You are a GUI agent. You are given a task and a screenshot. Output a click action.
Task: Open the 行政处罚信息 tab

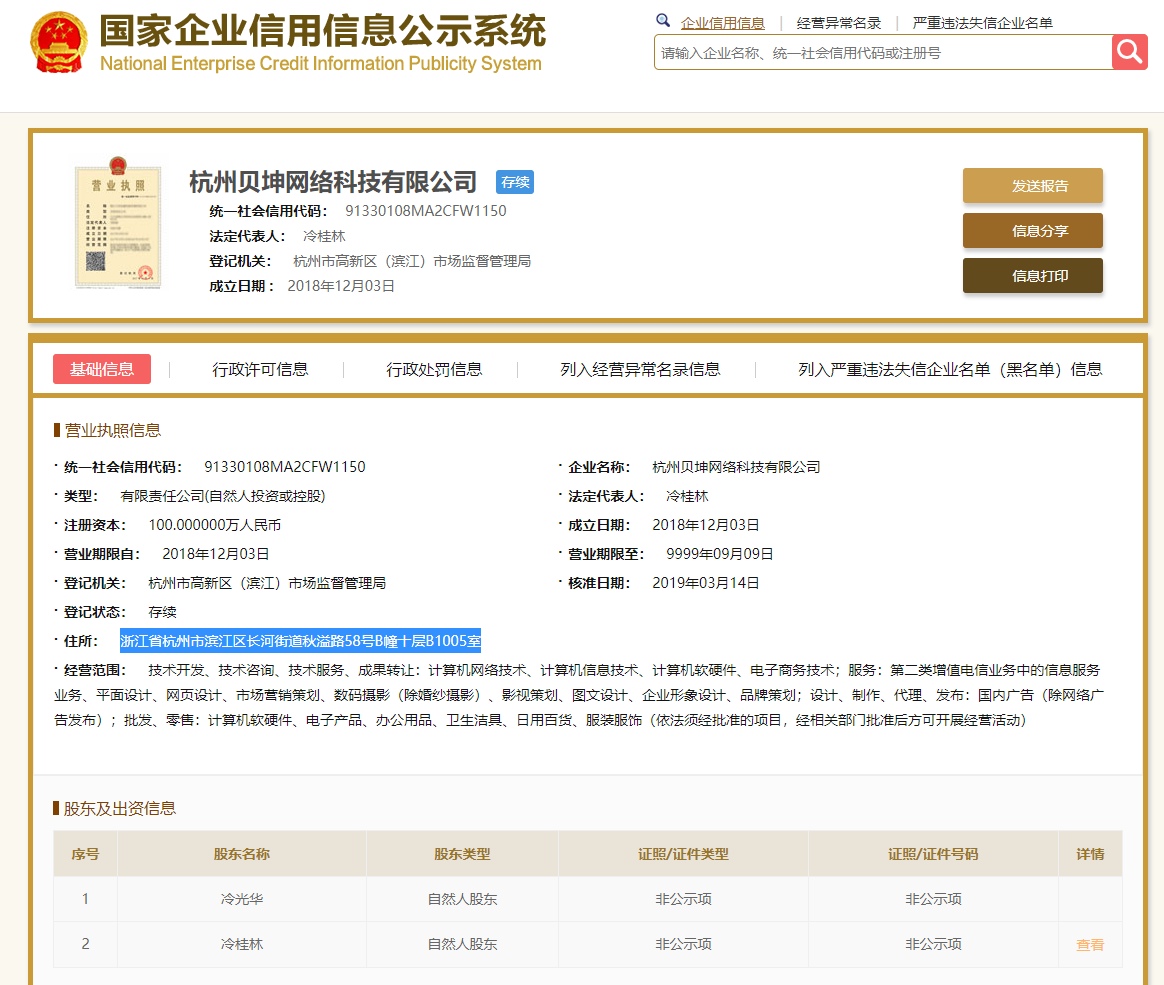coord(434,369)
